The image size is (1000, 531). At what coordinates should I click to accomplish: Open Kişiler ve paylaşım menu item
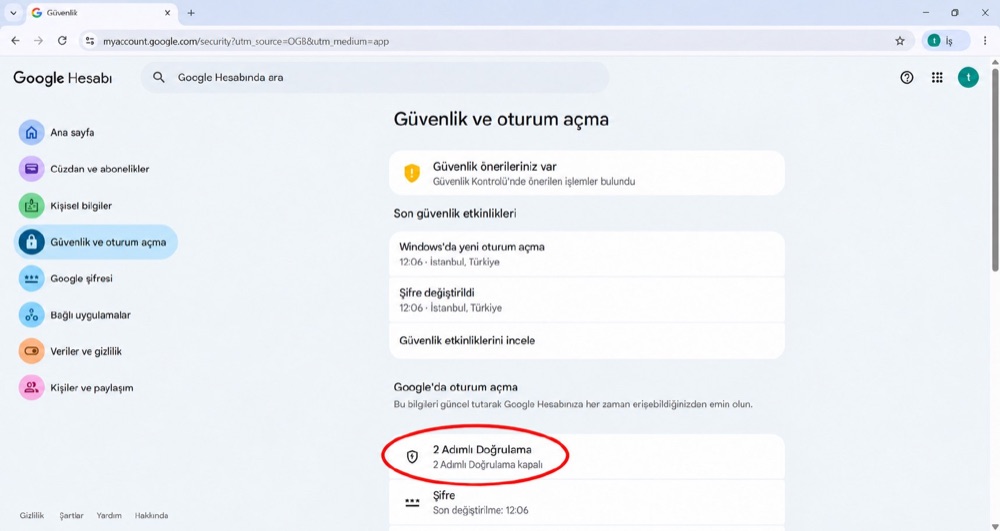pyautogui.click(x=96, y=388)
